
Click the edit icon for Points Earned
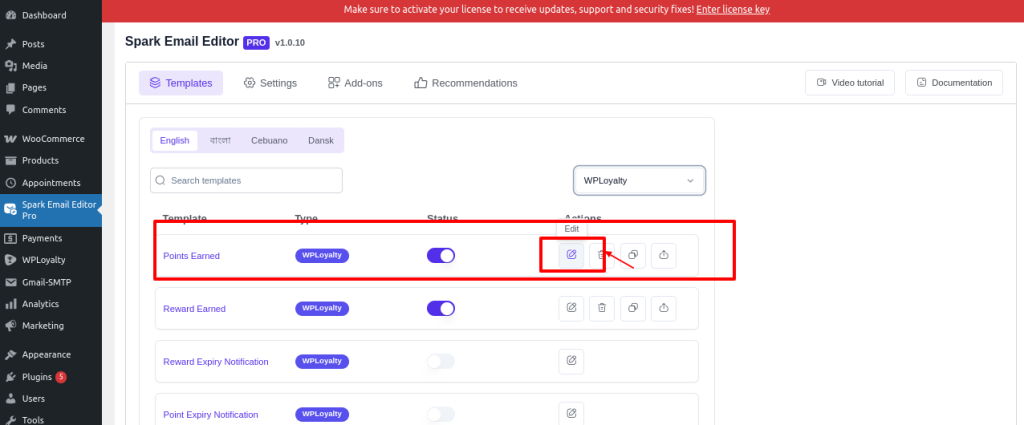(x=571, y=255)
